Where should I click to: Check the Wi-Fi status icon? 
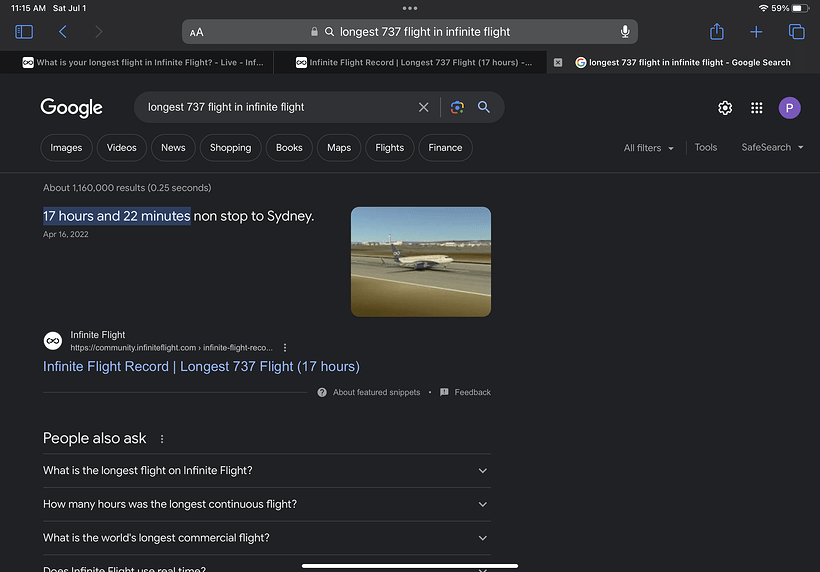click(764, 8)
